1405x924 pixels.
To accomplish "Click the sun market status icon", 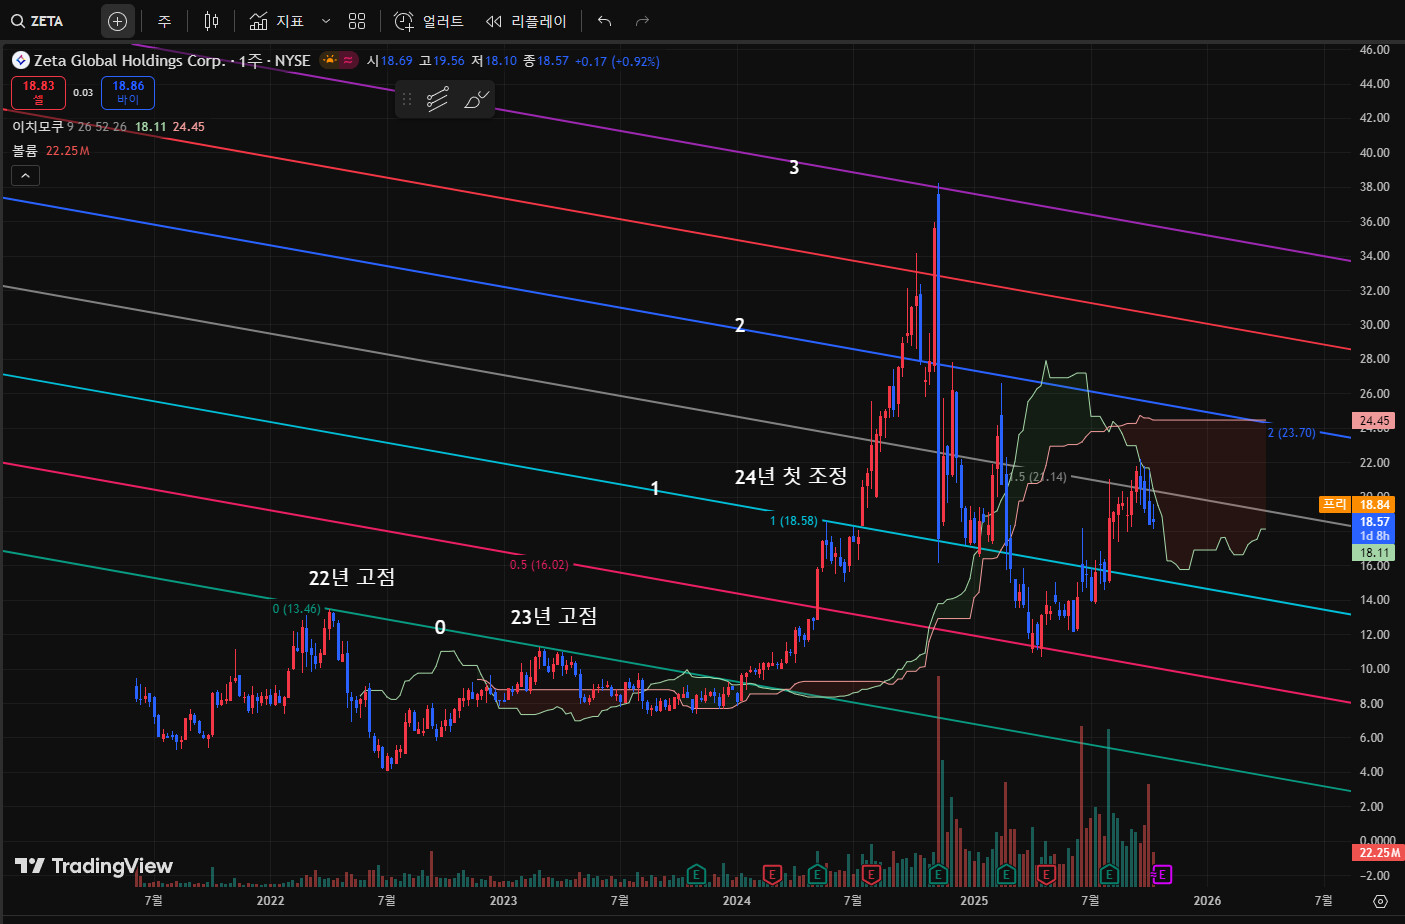I will 329,60.
